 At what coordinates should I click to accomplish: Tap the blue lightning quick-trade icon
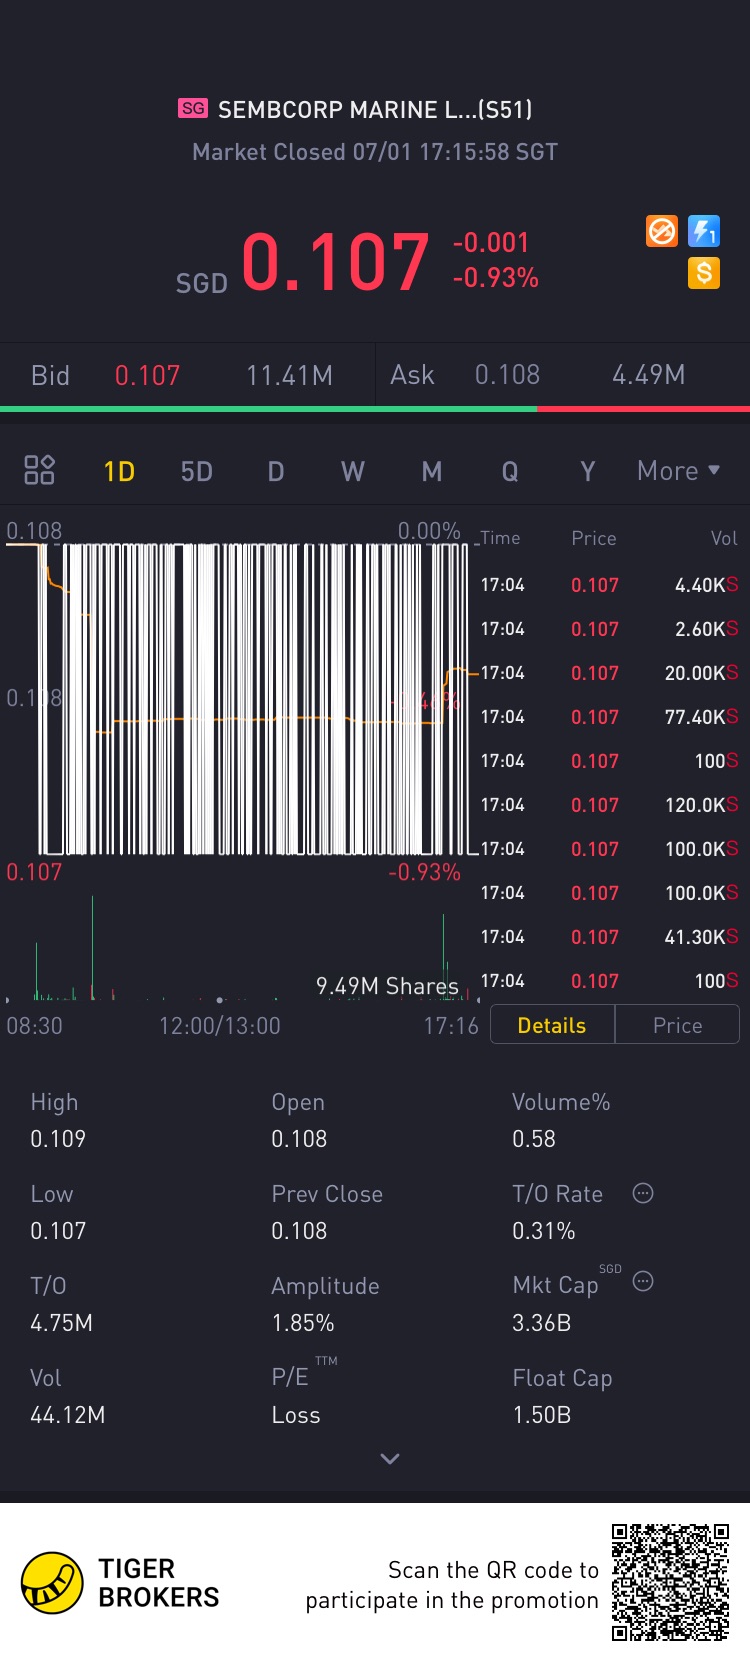click(704, 232)
